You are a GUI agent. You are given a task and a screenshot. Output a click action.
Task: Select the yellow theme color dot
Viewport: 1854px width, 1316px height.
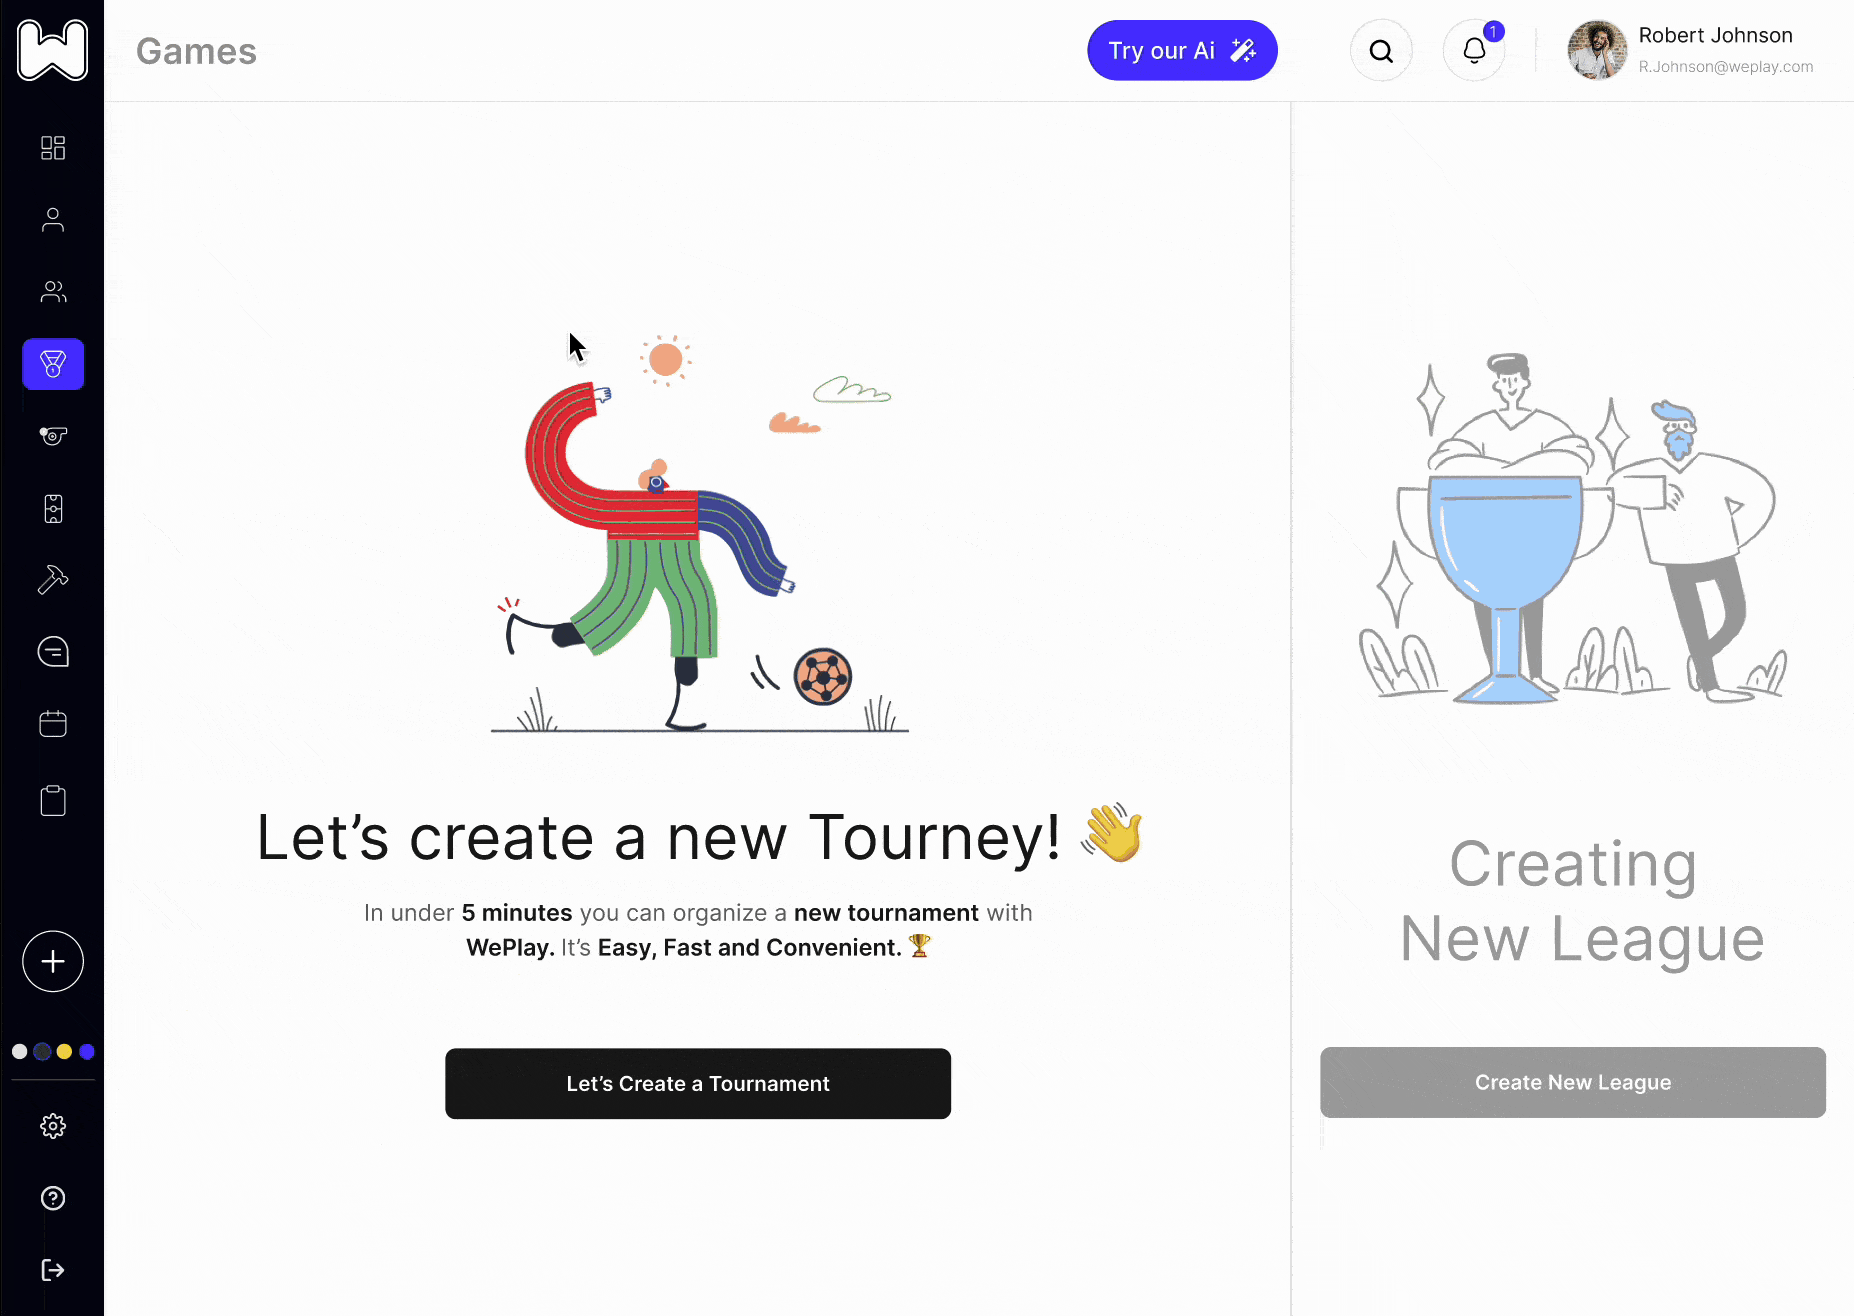pyautogui.click(x=64, y=1051)
